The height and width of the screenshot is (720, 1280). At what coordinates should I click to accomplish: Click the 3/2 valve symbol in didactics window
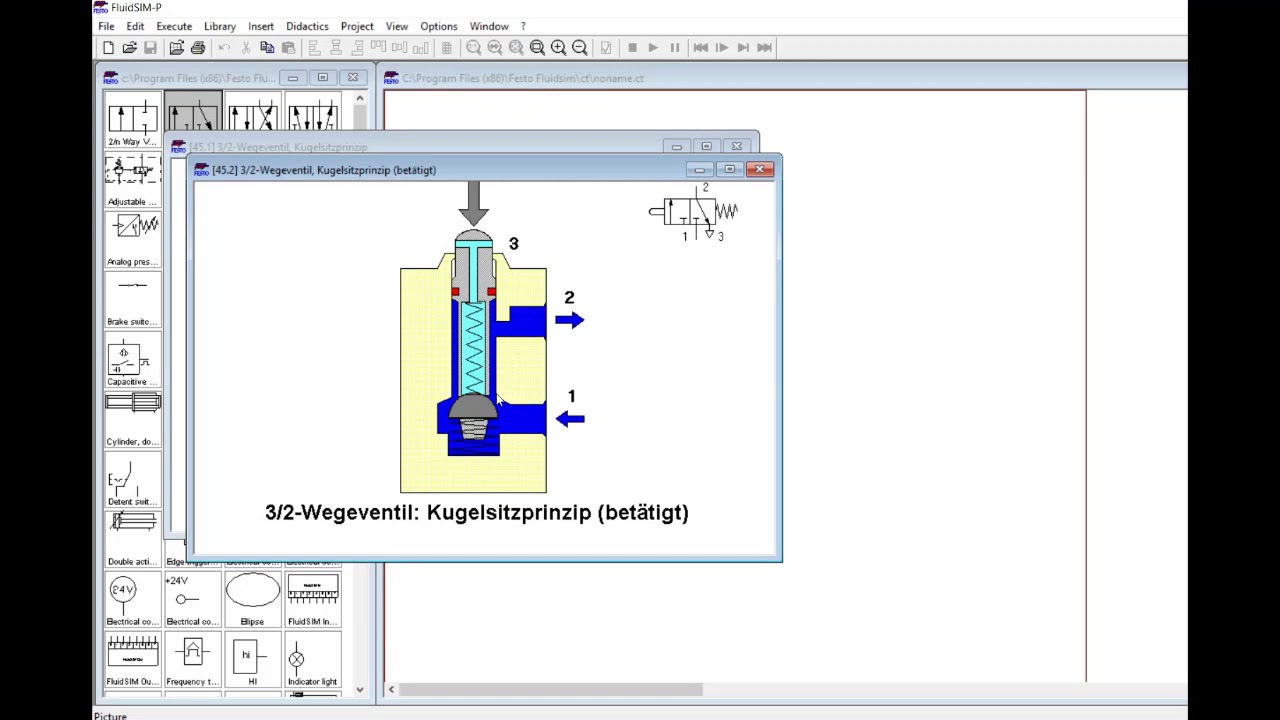[694, 212]
